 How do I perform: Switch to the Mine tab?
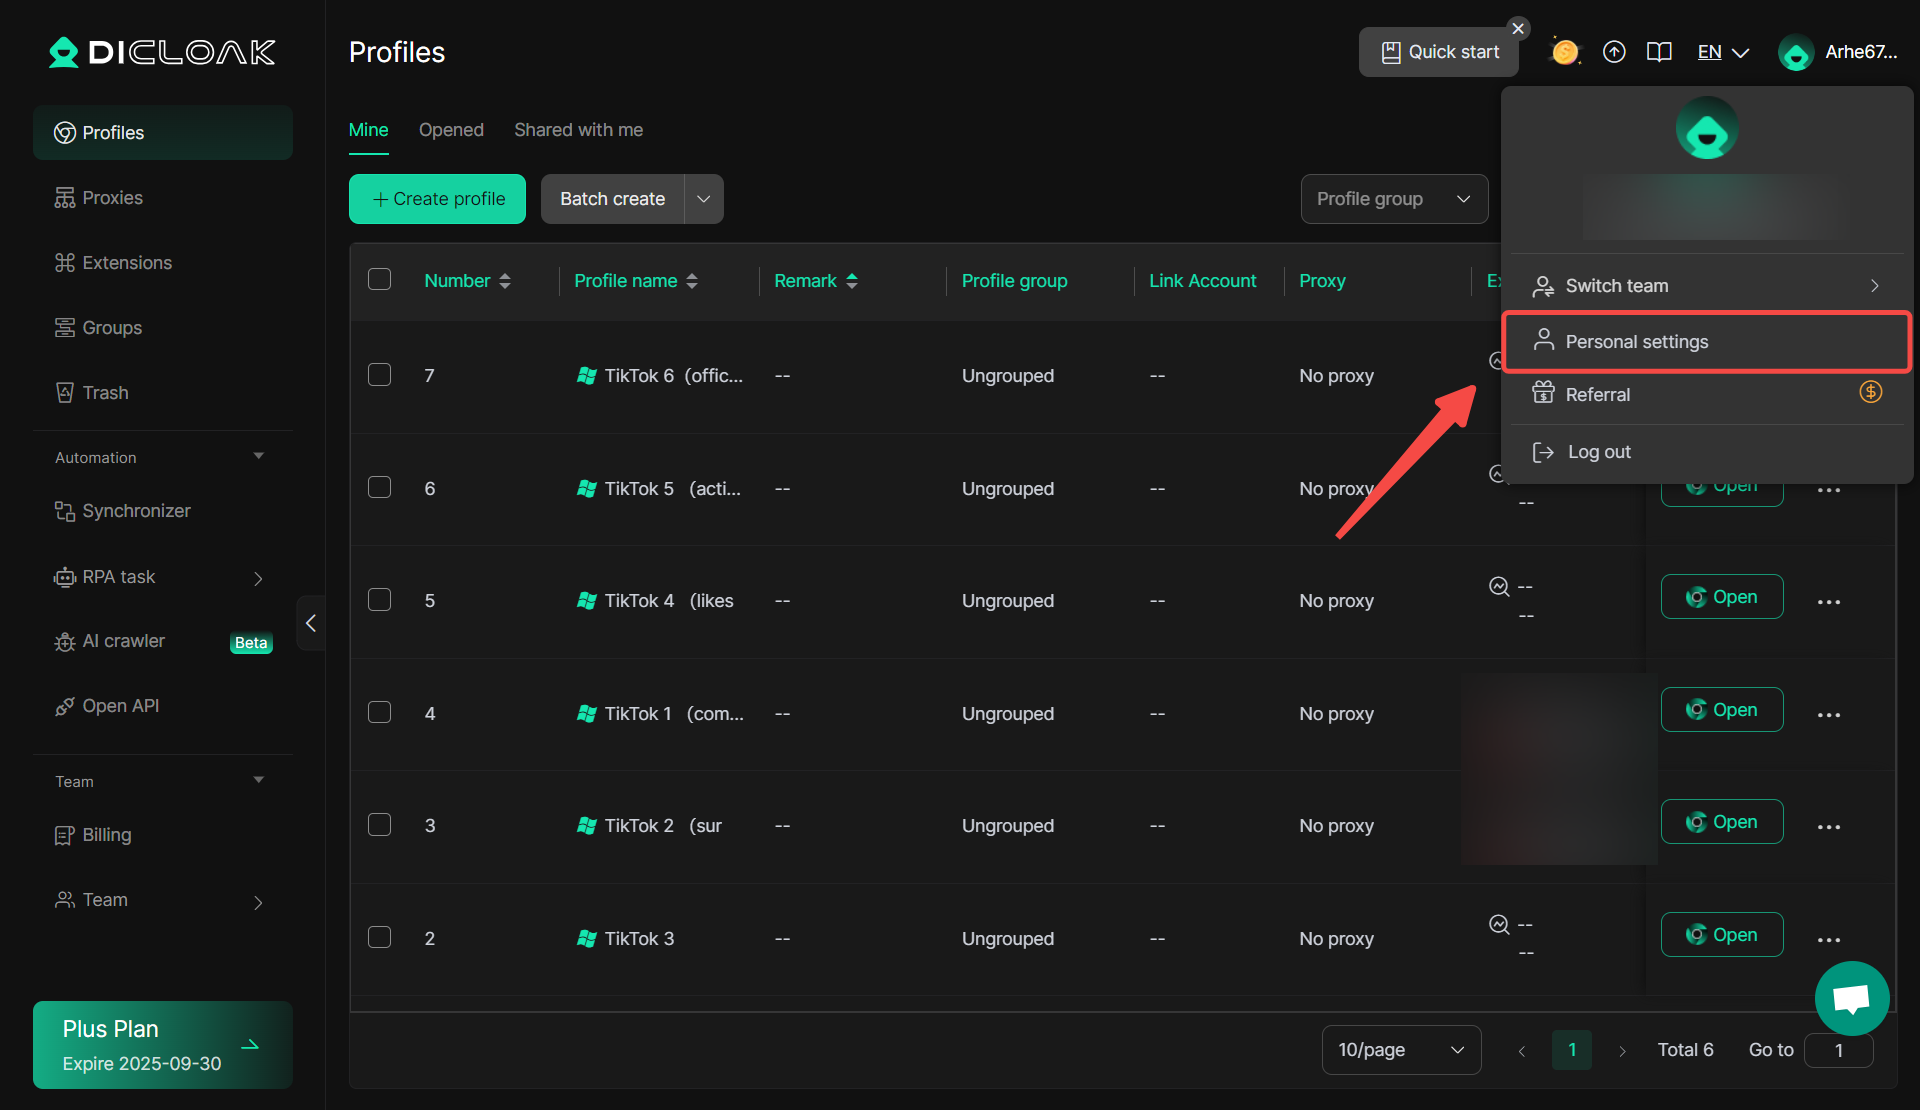click(x=368, y=130)
